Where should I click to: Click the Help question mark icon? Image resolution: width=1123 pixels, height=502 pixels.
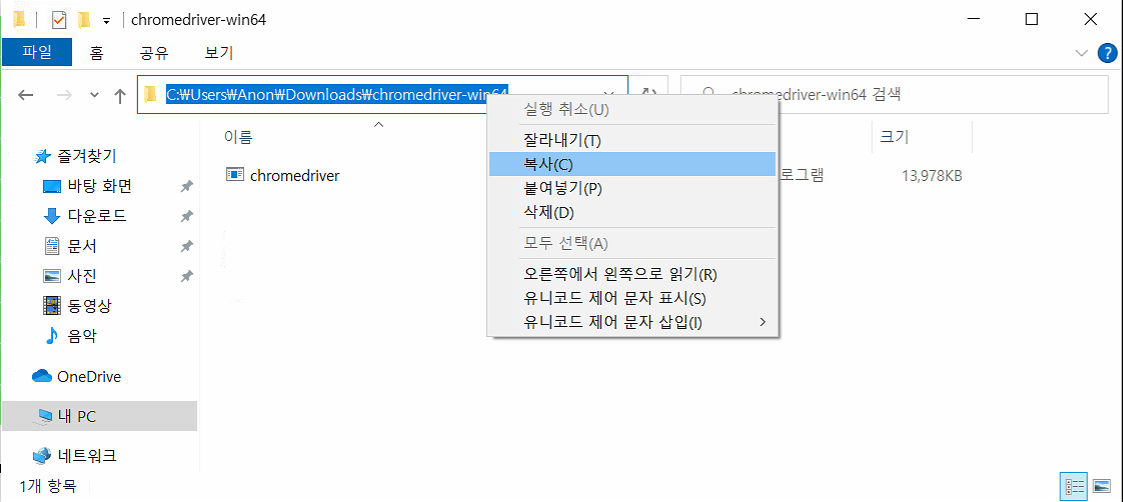coord(1106,52)
